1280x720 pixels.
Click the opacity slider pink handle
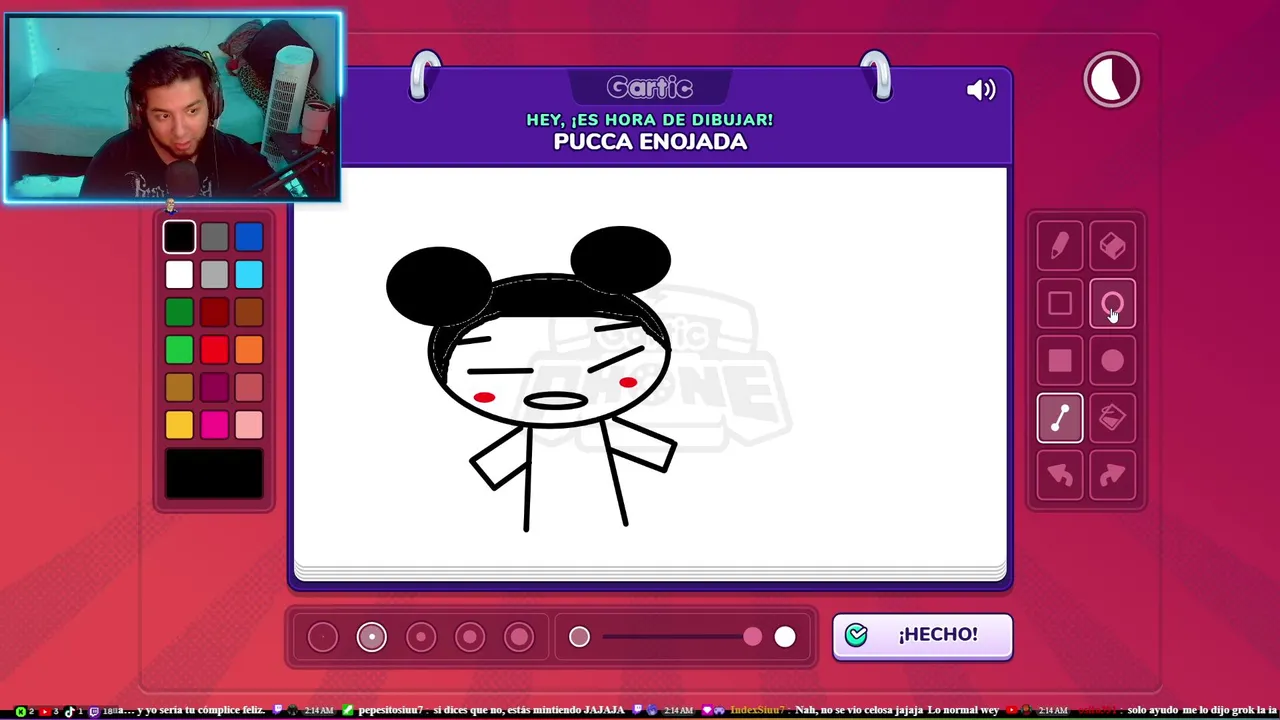(x=752, y=637)
